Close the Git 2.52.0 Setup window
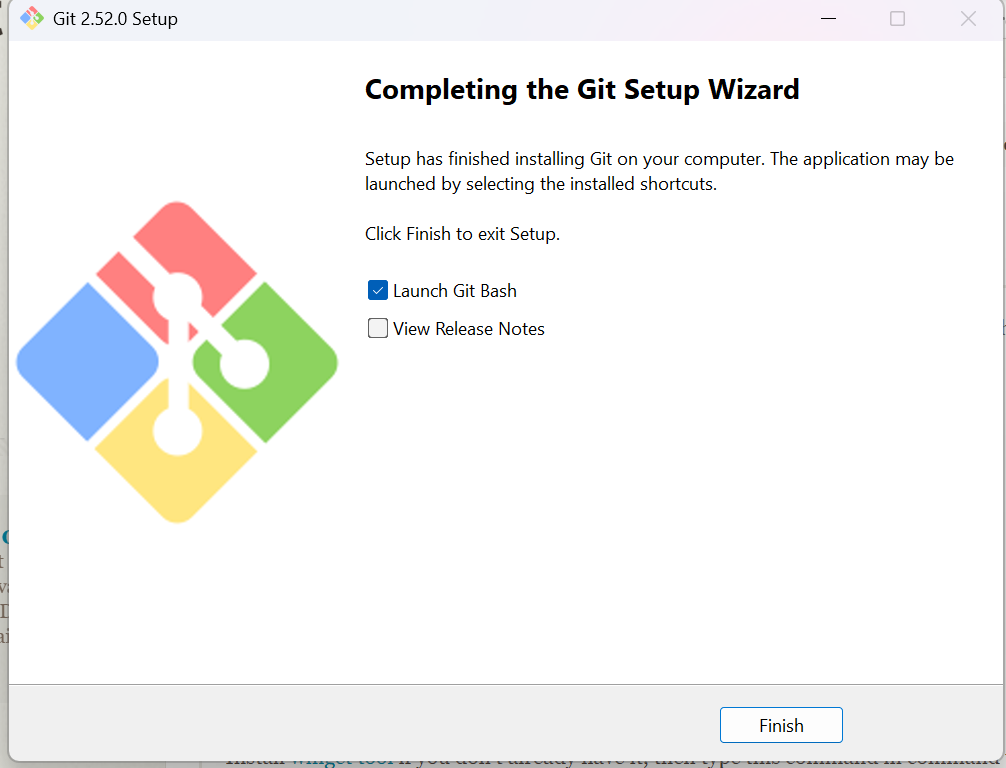Viewport: 1006px width, 768px height. pyautogui.click(x=968, y=19)
